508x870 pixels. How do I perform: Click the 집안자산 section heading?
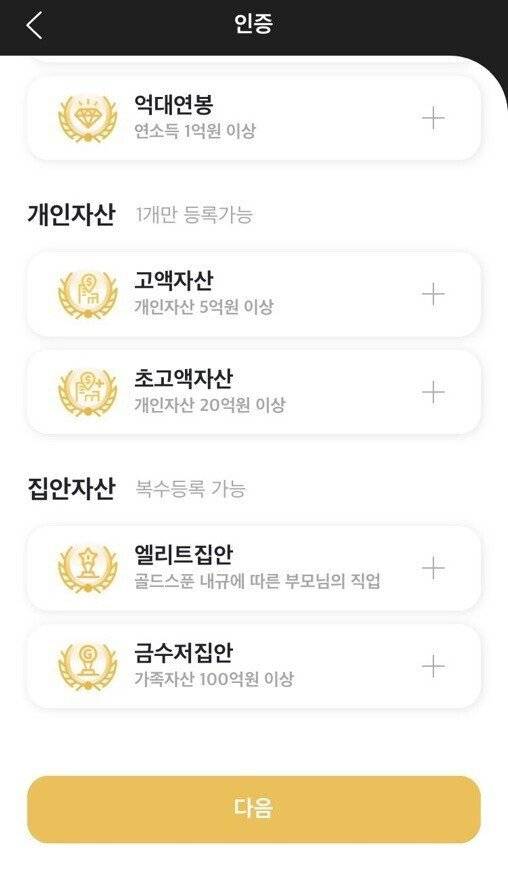[72, 489]
